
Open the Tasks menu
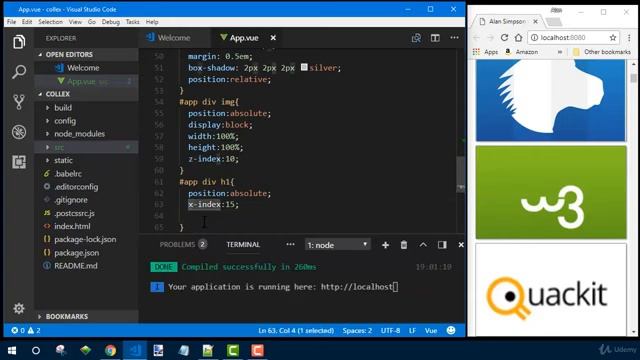[x=132, y=22]
